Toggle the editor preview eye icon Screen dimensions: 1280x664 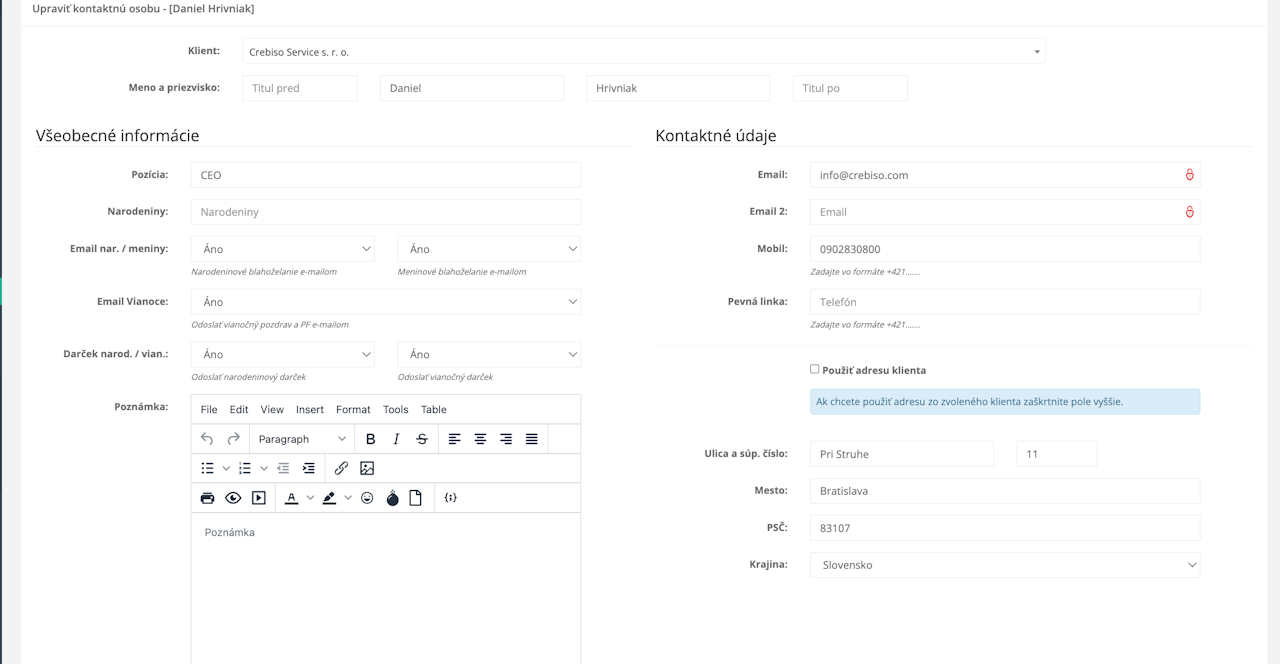pos(233,498)
